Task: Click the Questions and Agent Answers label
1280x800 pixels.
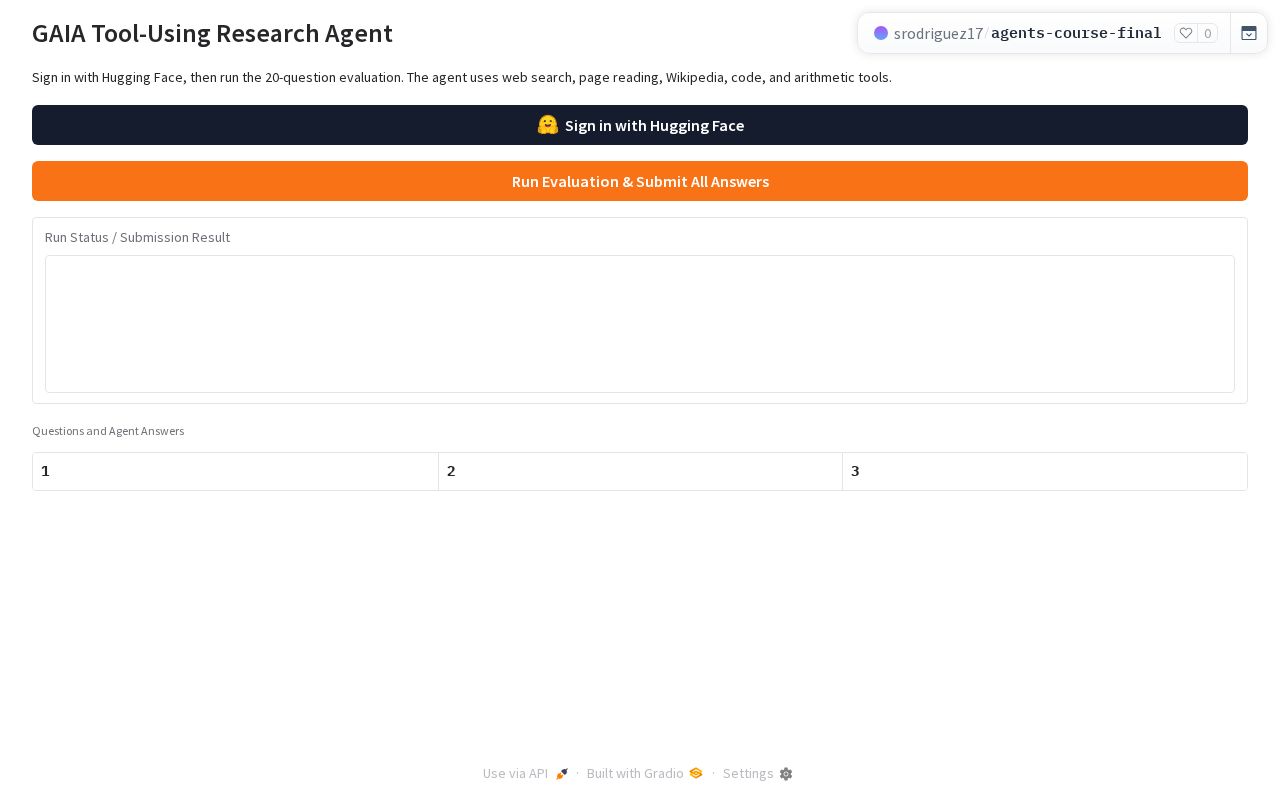Action: tap(108, 431)
